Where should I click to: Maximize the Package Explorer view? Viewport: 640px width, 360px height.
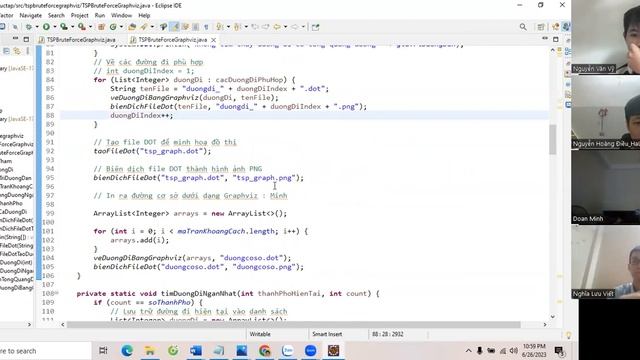point(26,39)
